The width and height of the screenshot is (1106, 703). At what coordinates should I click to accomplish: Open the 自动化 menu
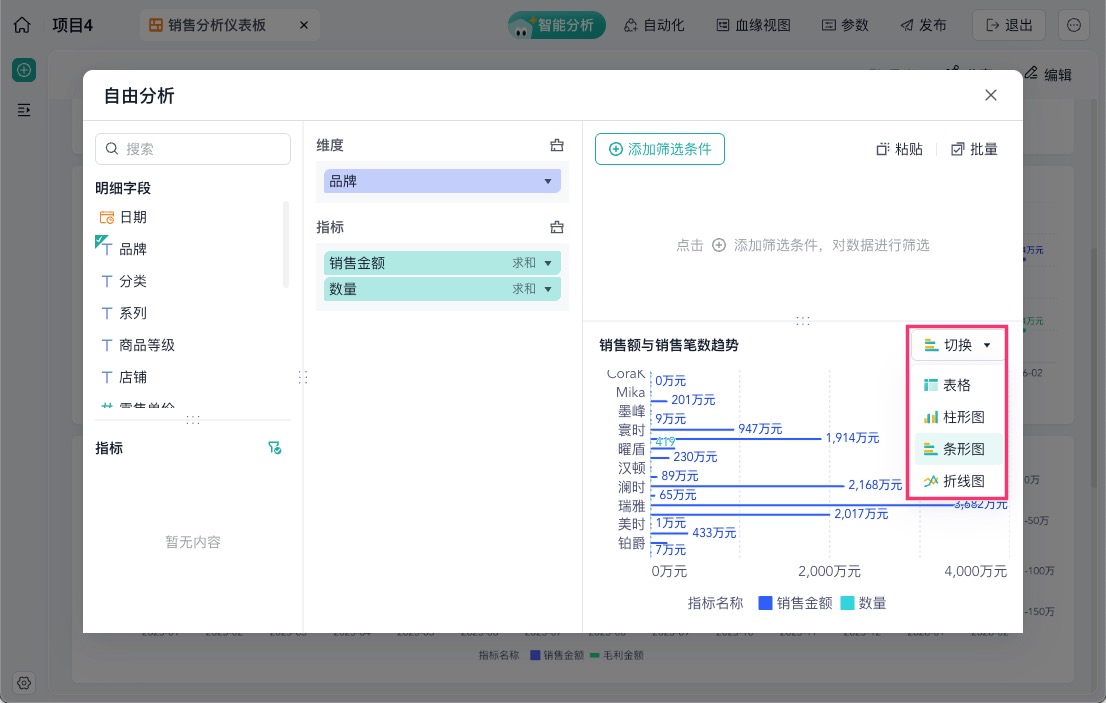[654, 25]
